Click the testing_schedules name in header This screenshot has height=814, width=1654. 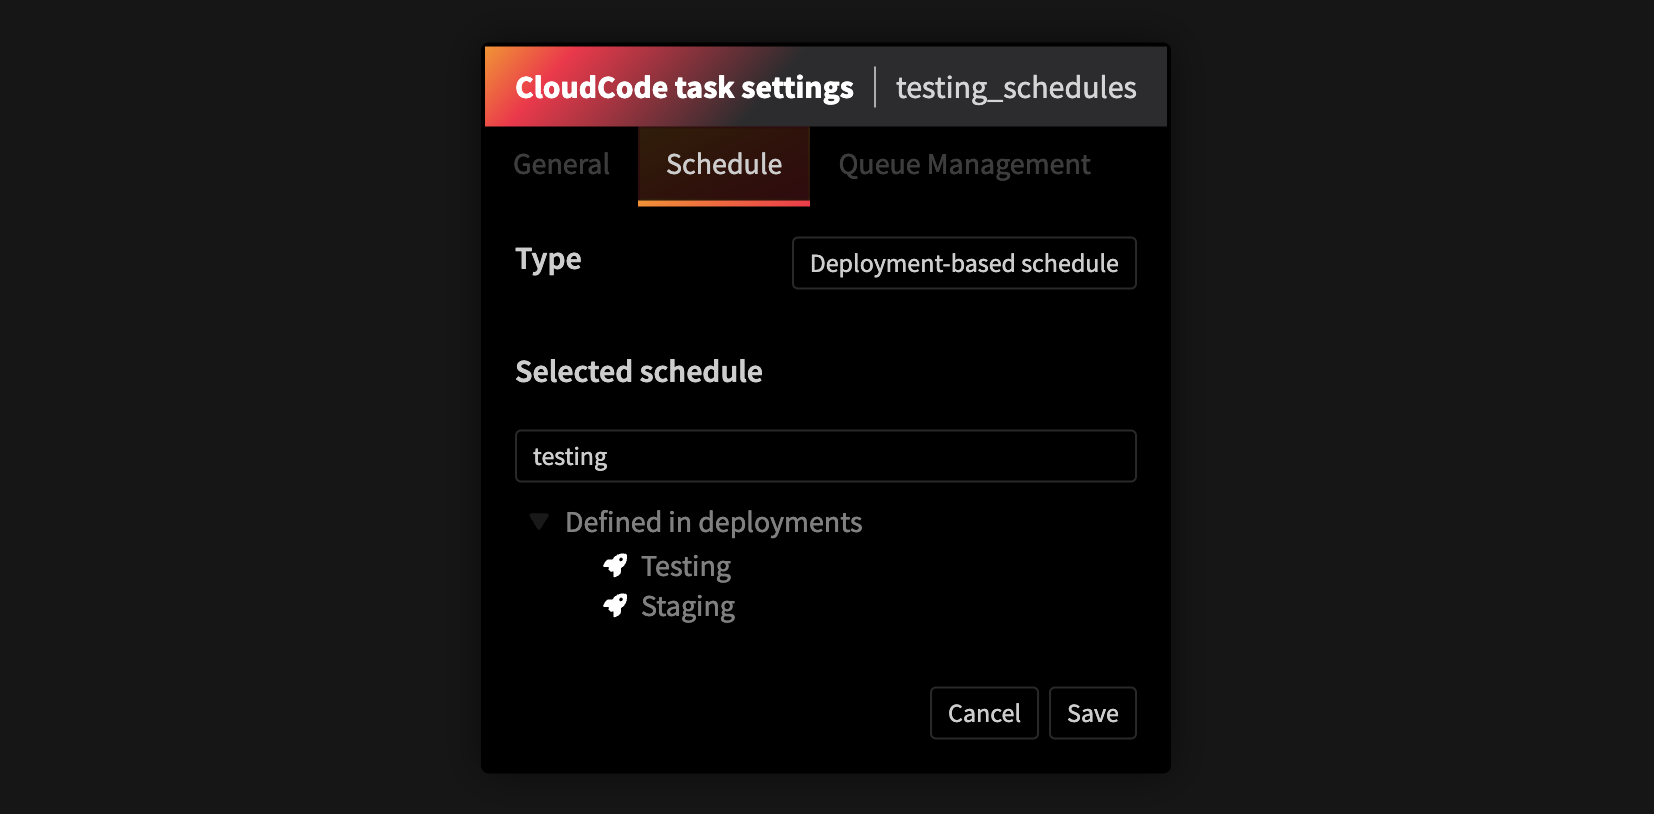point(1016,88)
